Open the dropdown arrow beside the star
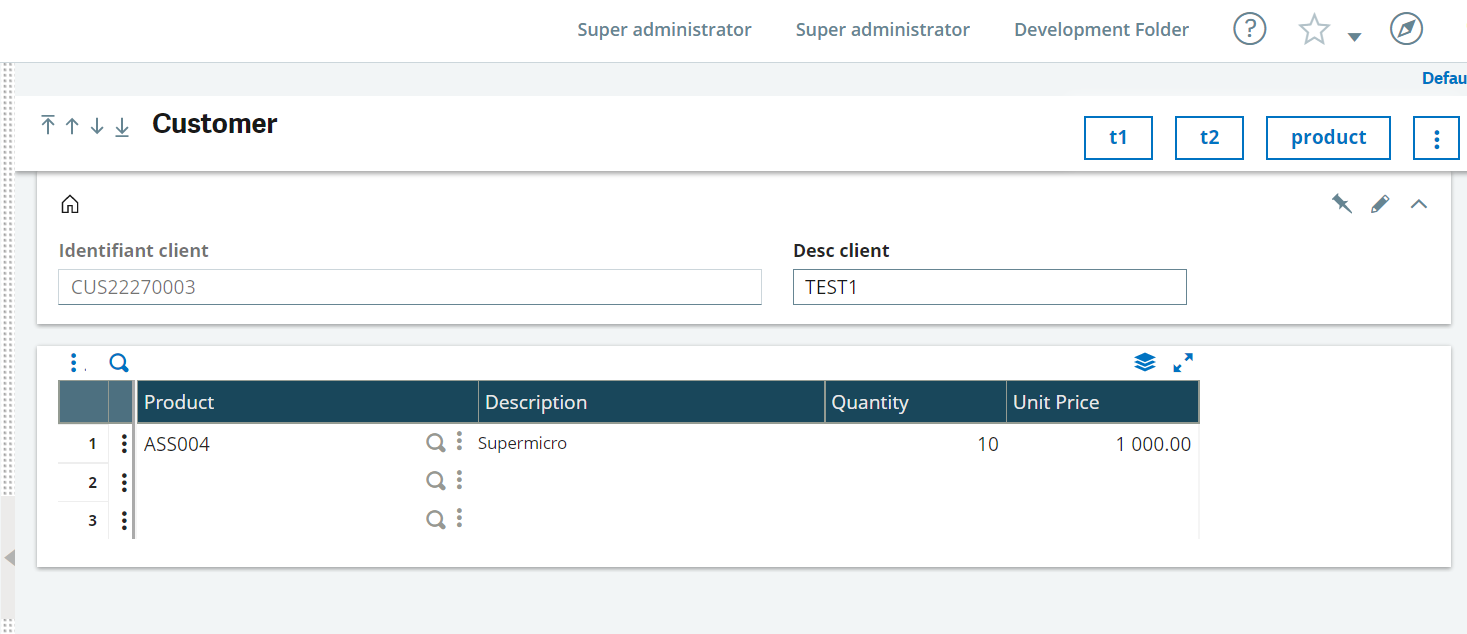Image resolution: width=1467 pixels, height=634 pixels. (1354, 36)
